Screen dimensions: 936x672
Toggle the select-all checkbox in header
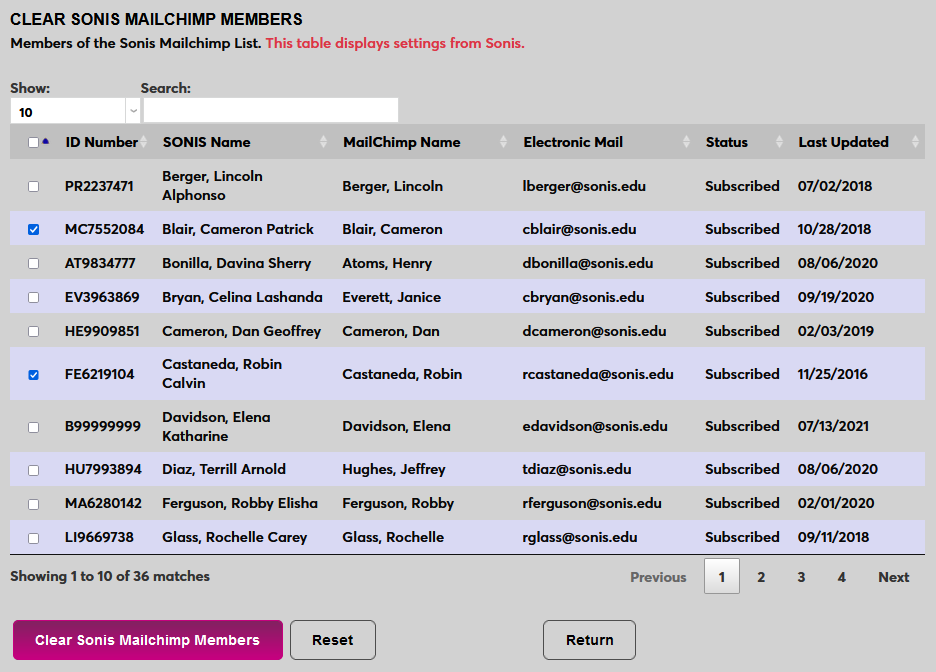click(x=33, y=142)
